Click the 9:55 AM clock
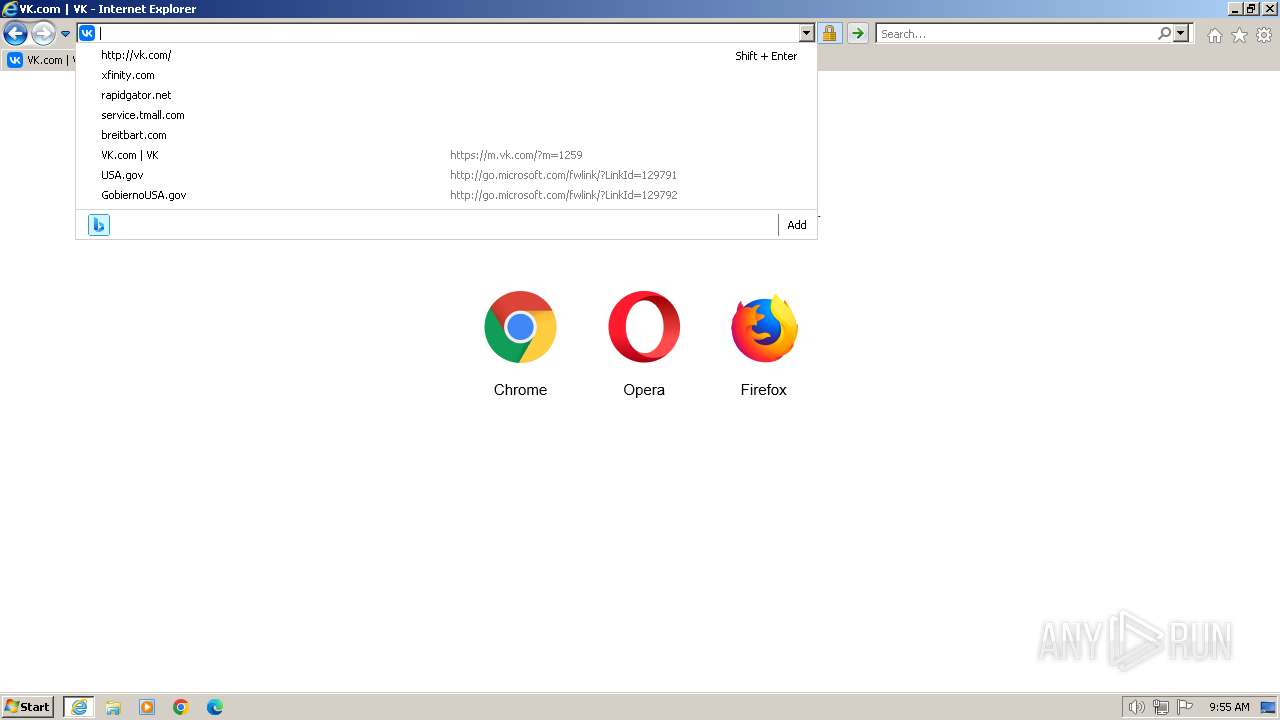The height and width of the screenshot is (720, 1280). point(1229,707)
